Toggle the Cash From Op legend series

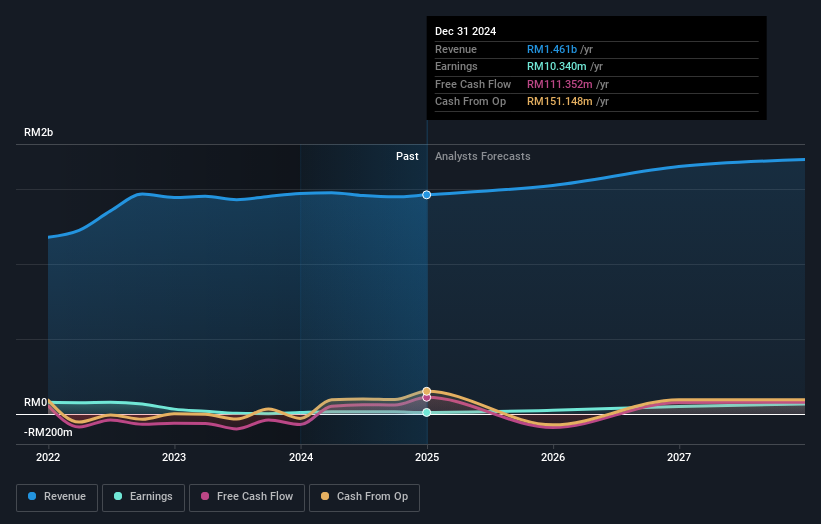pos(364,497)
